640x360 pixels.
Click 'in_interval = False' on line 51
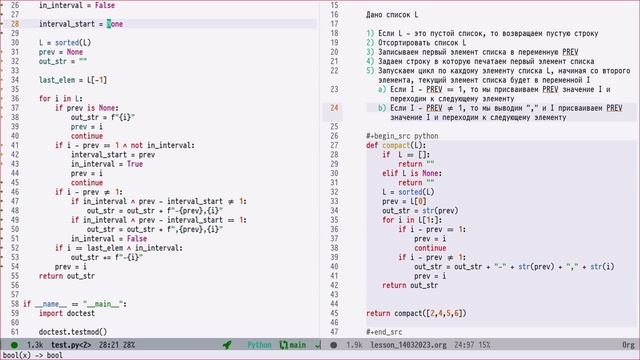pos(109,239)
